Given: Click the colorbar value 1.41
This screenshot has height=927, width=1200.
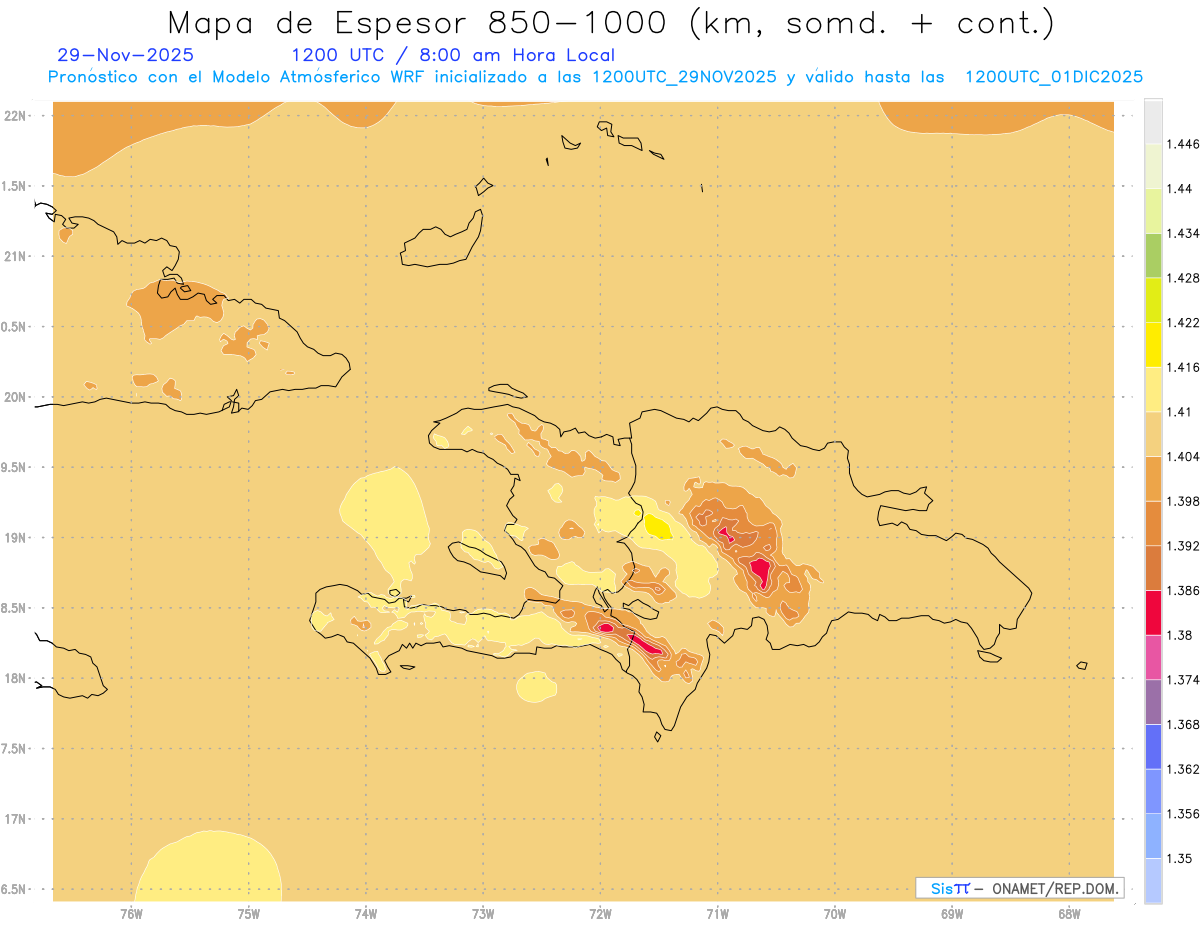Looking at the screenshot, I should pos(1181,412).
